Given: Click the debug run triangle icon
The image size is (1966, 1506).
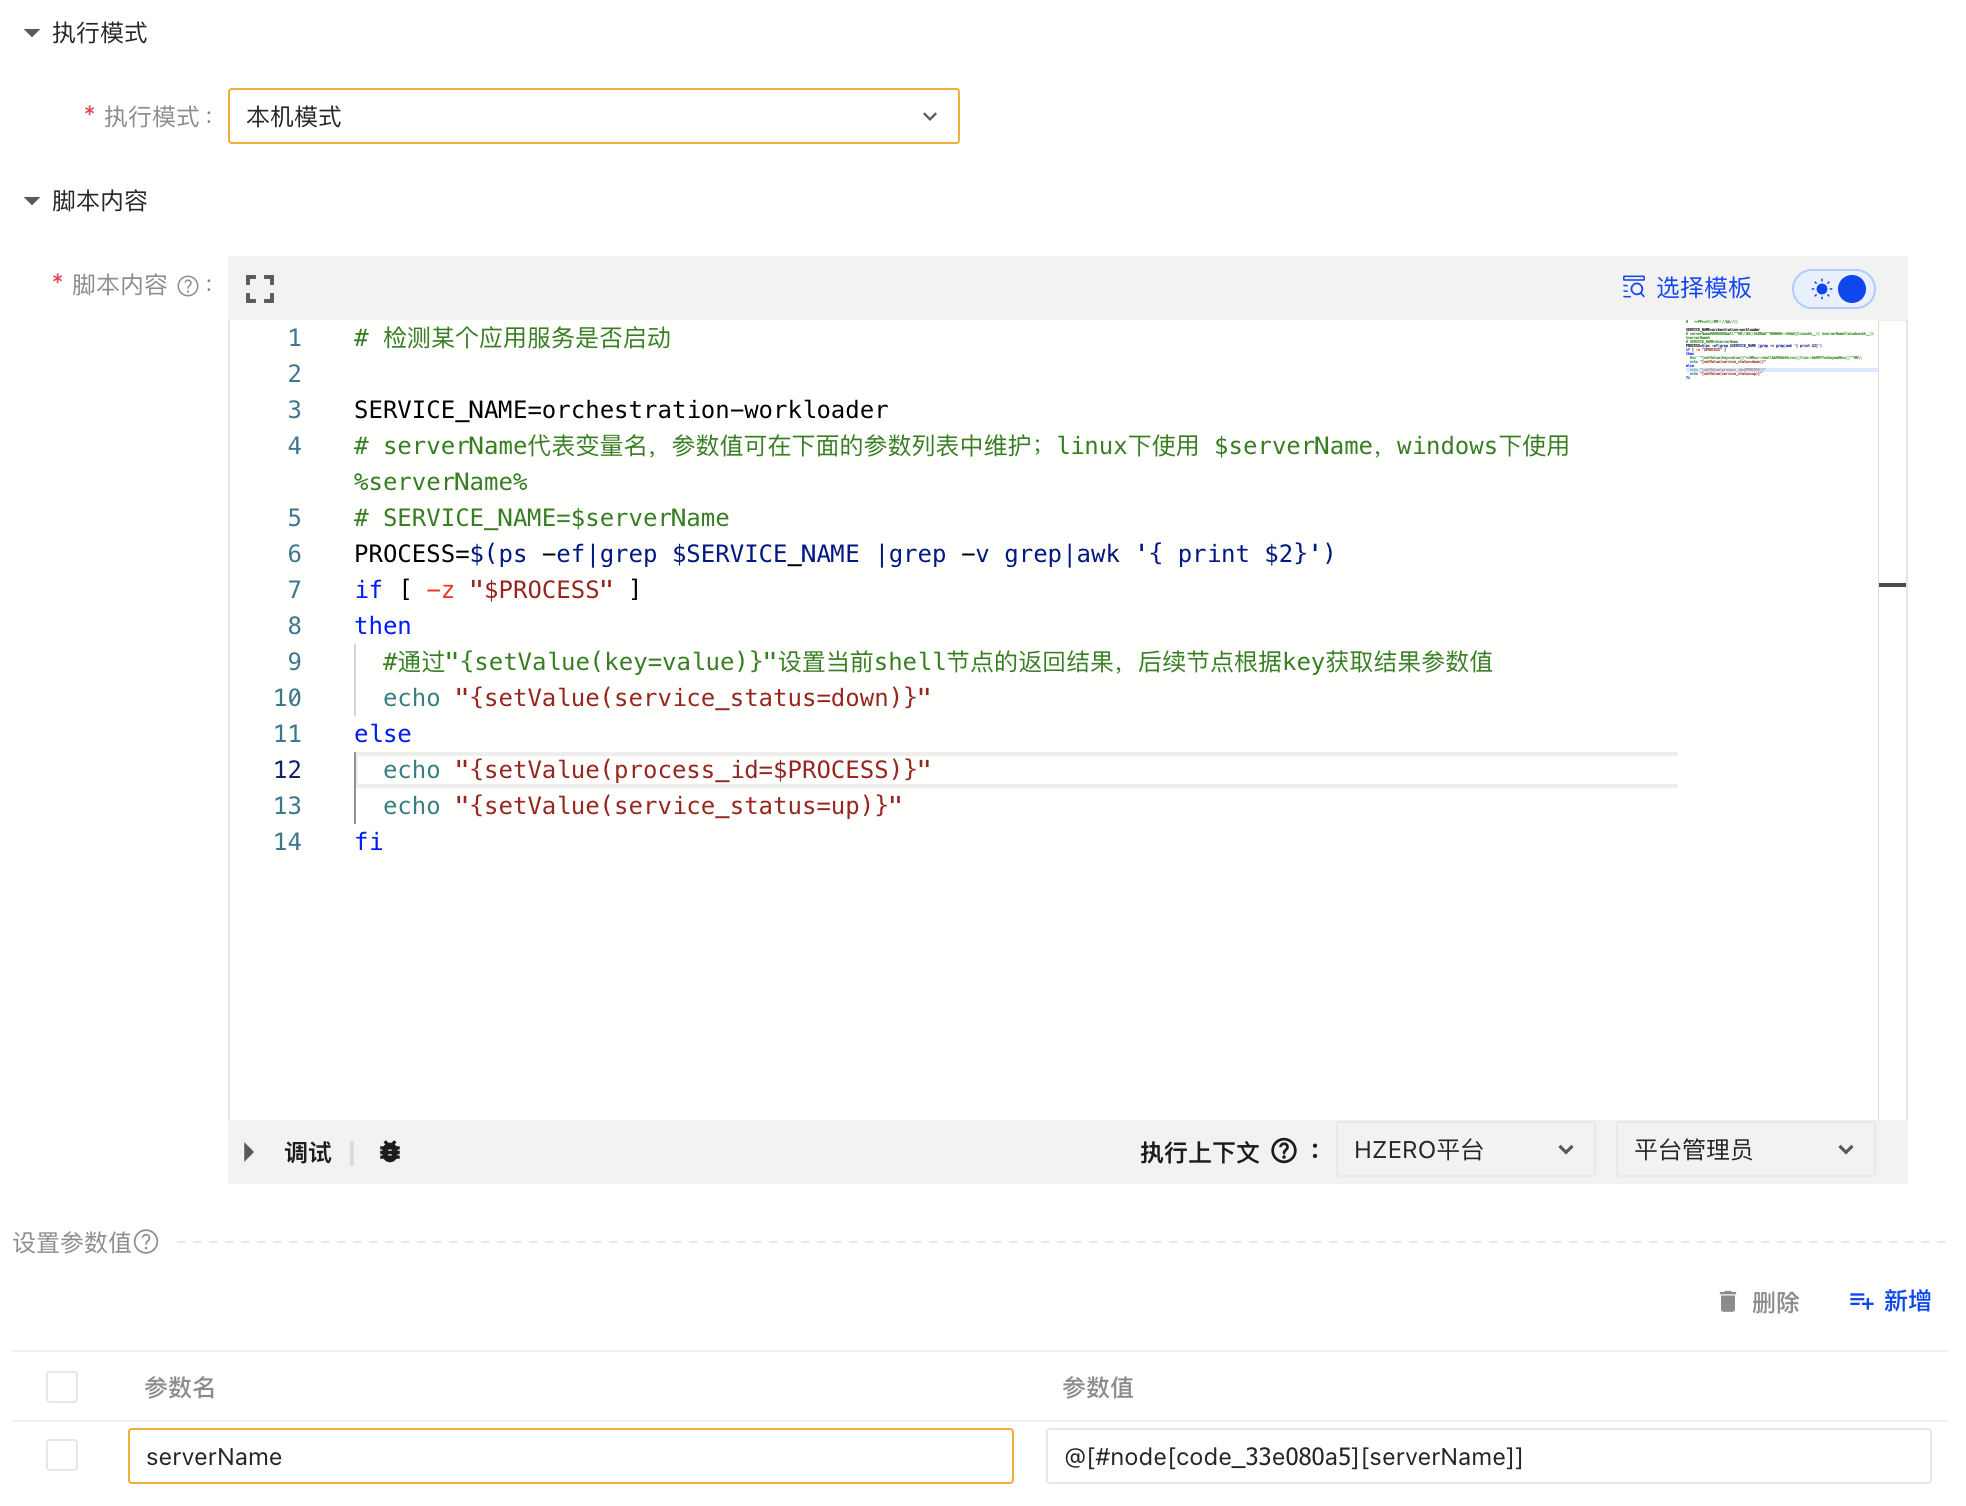Looking at the screenshot, I should (249, 1152).
